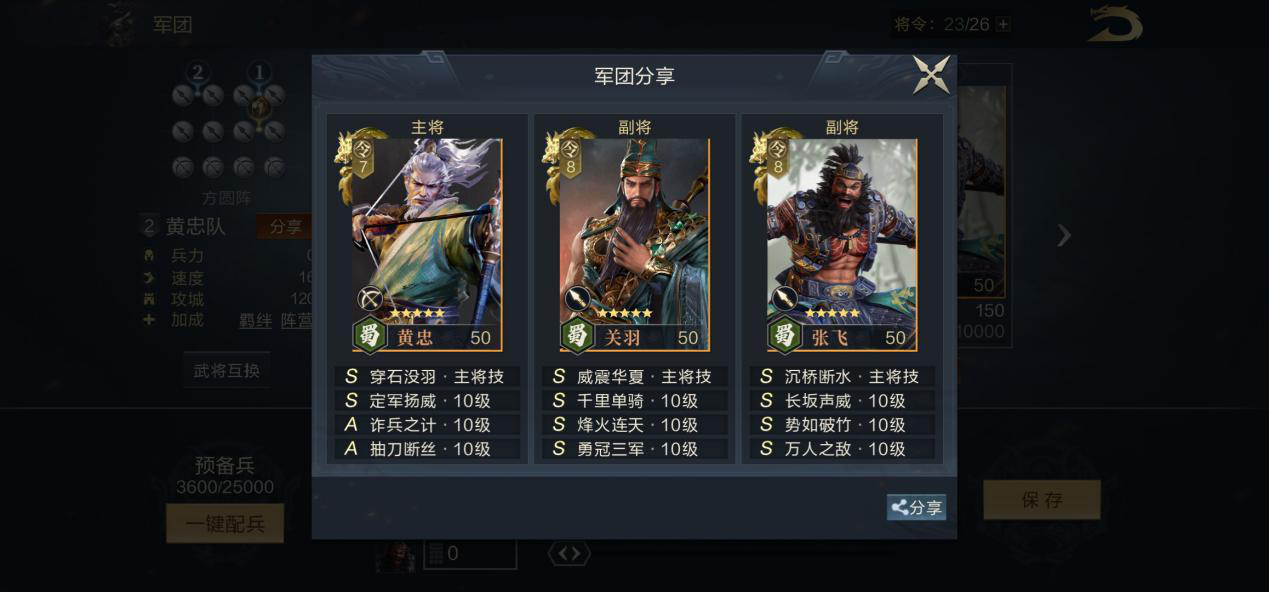The height and width of the screenshot is (592, 1269).
Task: Click the troop-type icon on 张飞 card
Action: point(785,299)
